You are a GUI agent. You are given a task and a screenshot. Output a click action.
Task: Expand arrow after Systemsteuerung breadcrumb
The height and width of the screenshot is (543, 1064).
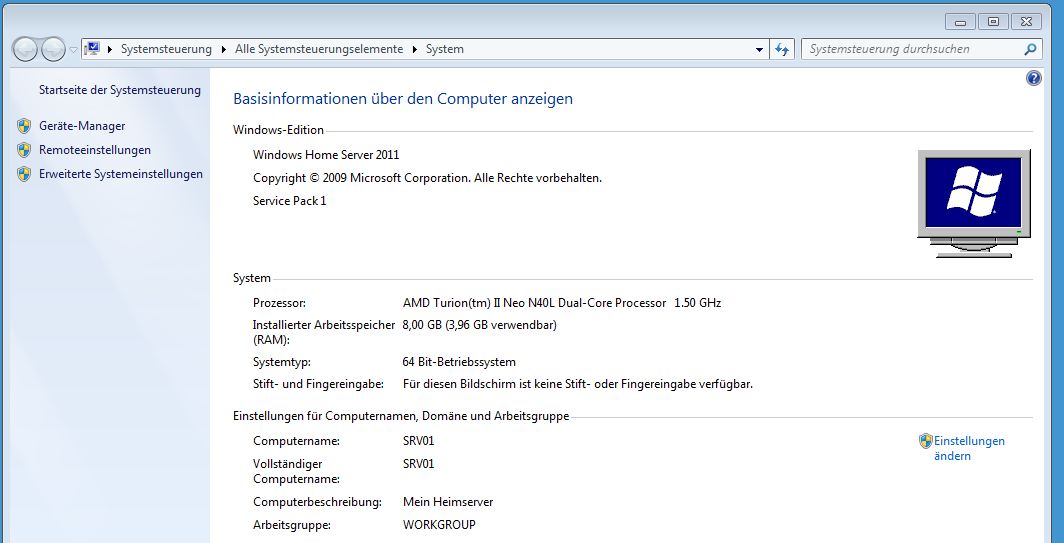pos(224,50)
